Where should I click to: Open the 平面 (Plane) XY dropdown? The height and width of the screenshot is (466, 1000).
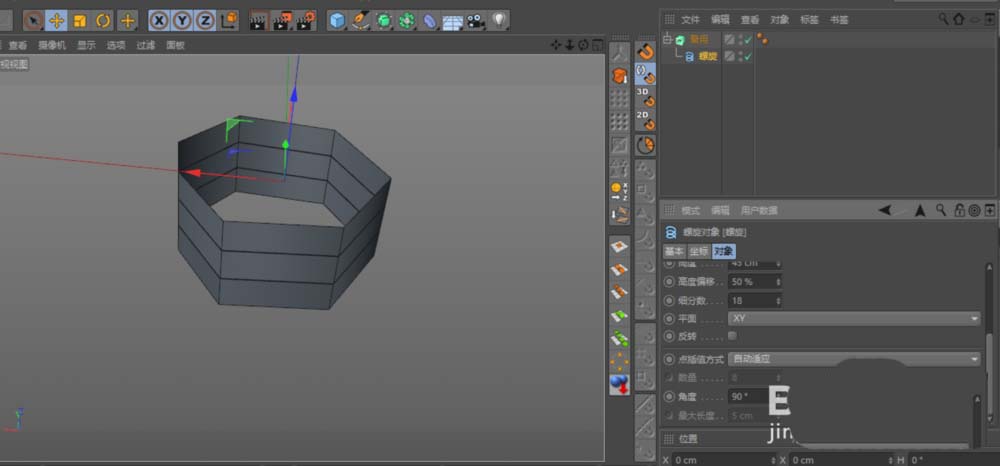click(854, 318)
